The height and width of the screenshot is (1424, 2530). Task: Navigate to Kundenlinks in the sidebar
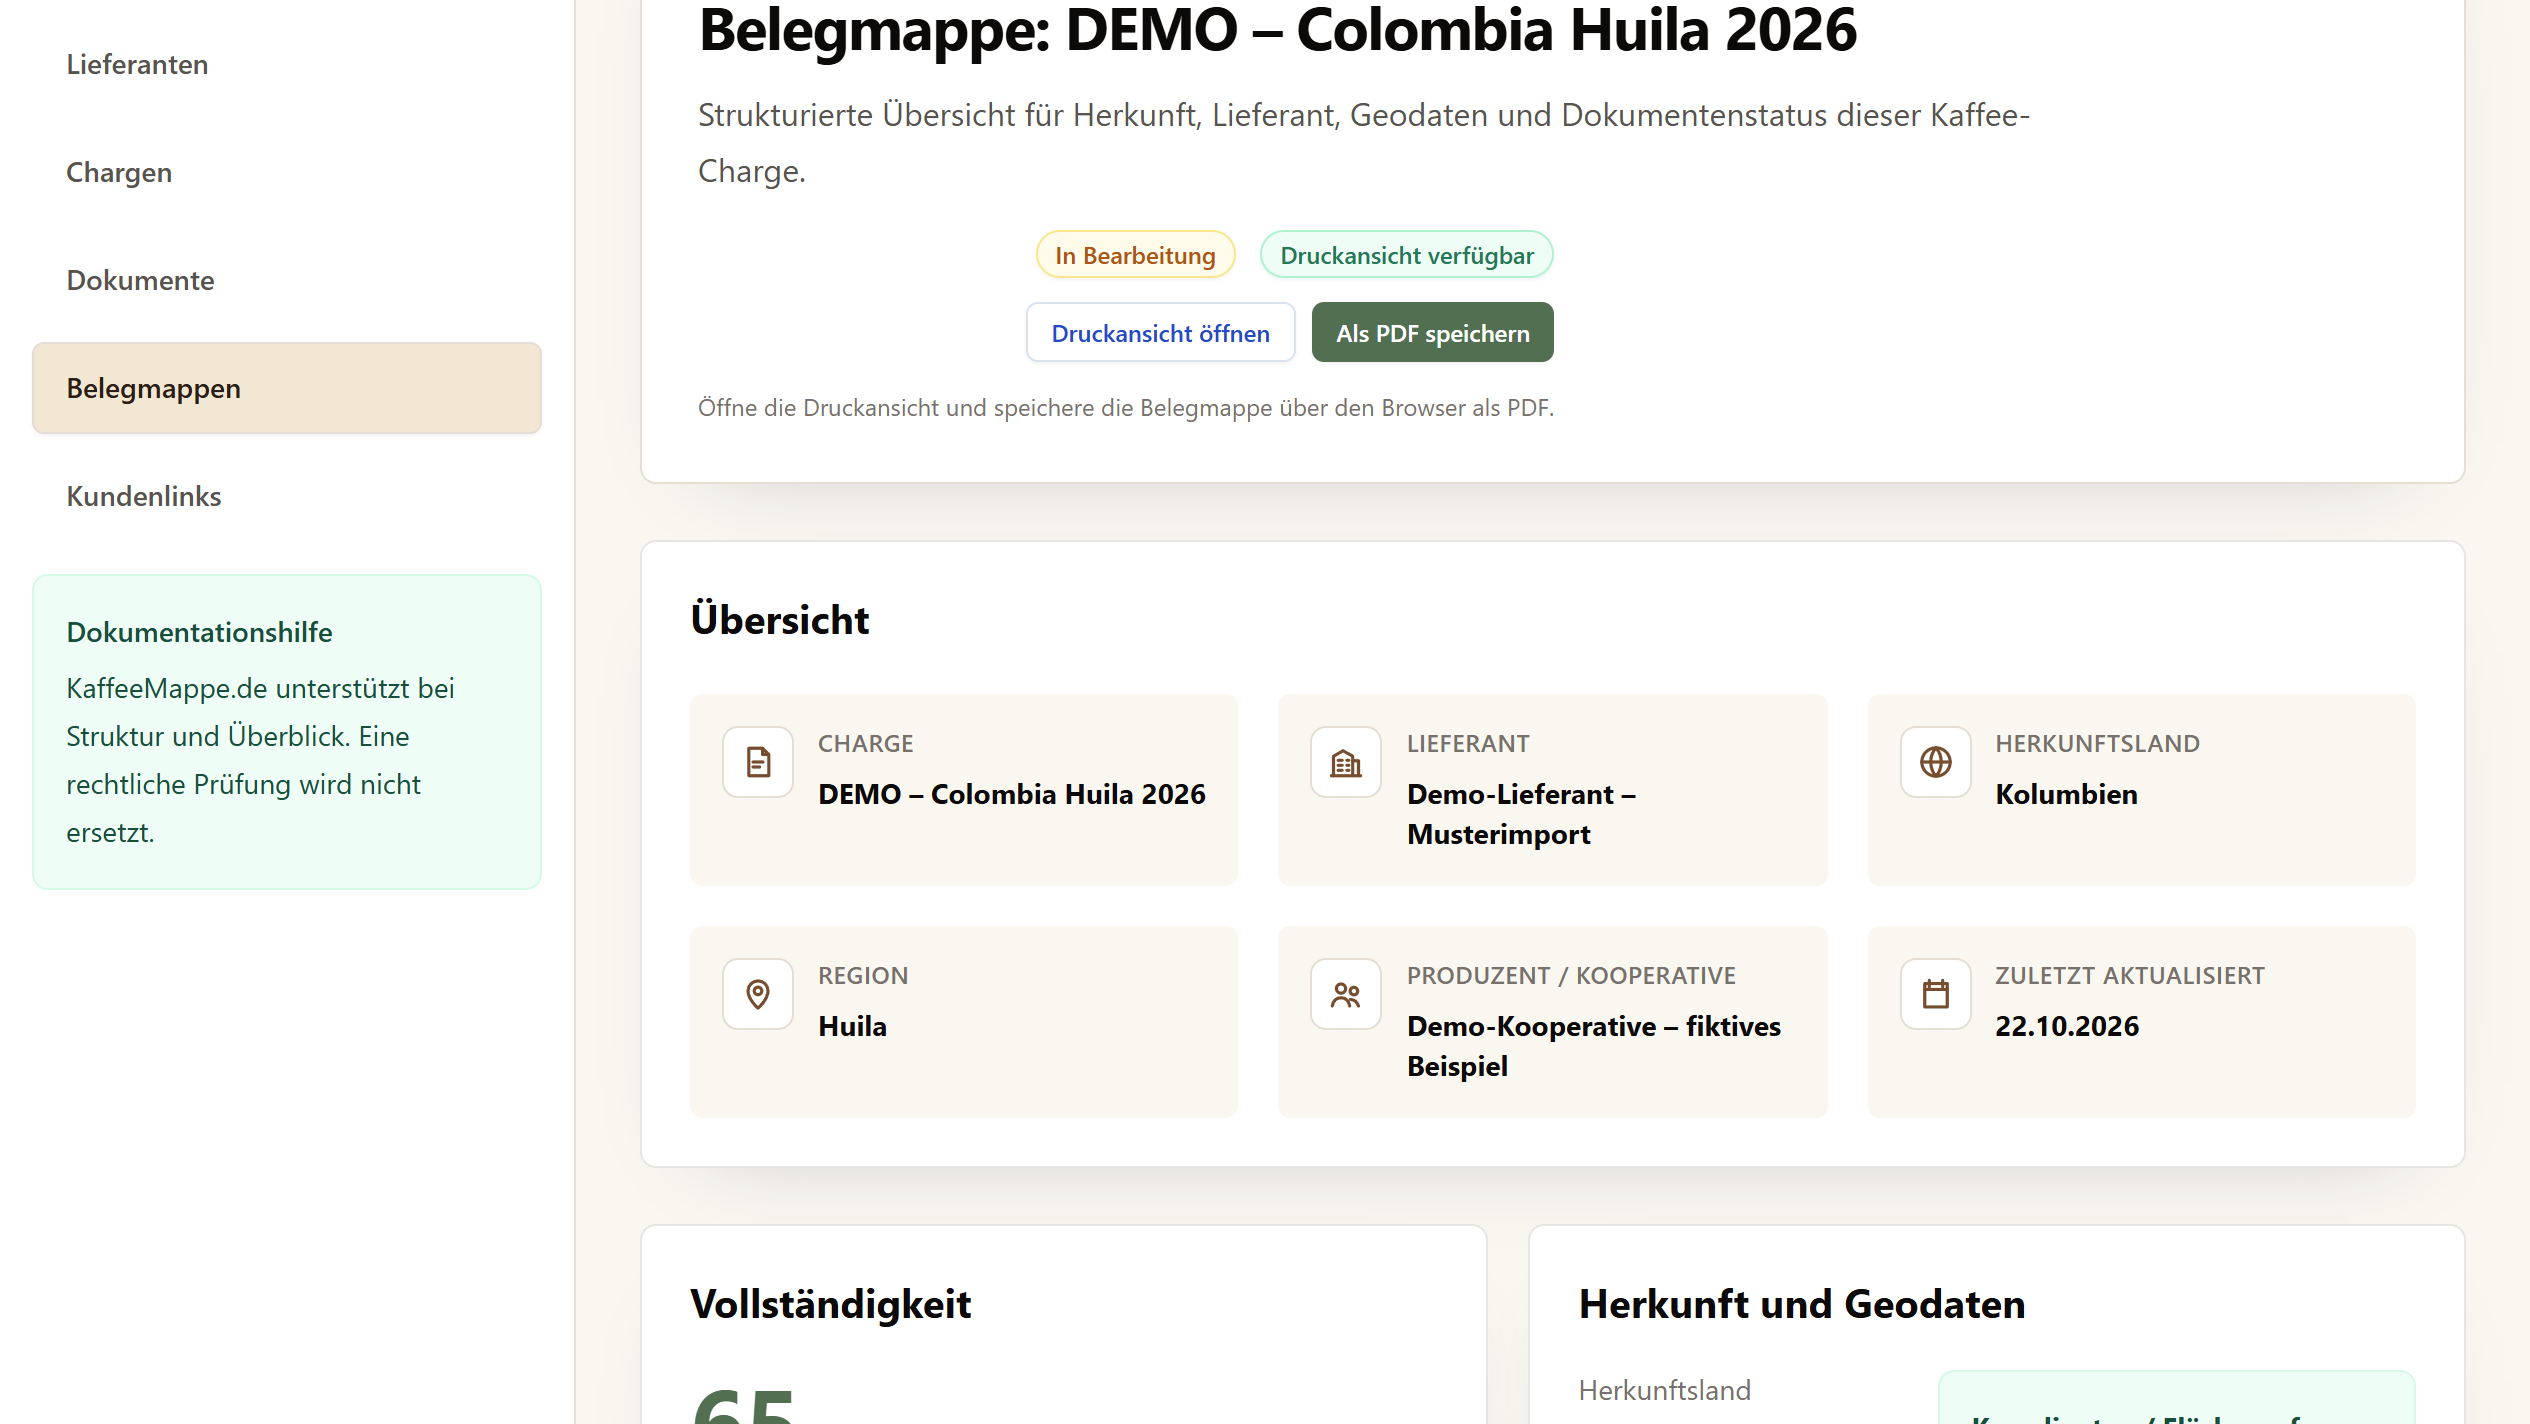(x=287, y=496)
